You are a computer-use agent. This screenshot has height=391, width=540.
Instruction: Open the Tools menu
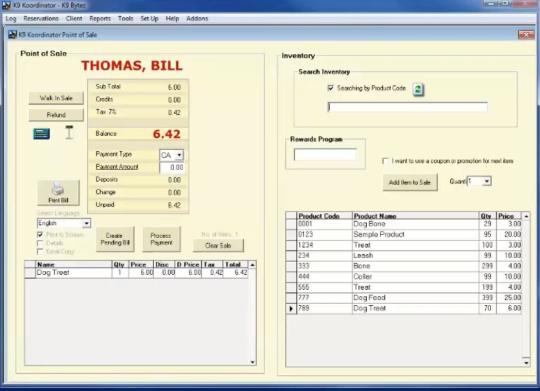coord(125,19)
